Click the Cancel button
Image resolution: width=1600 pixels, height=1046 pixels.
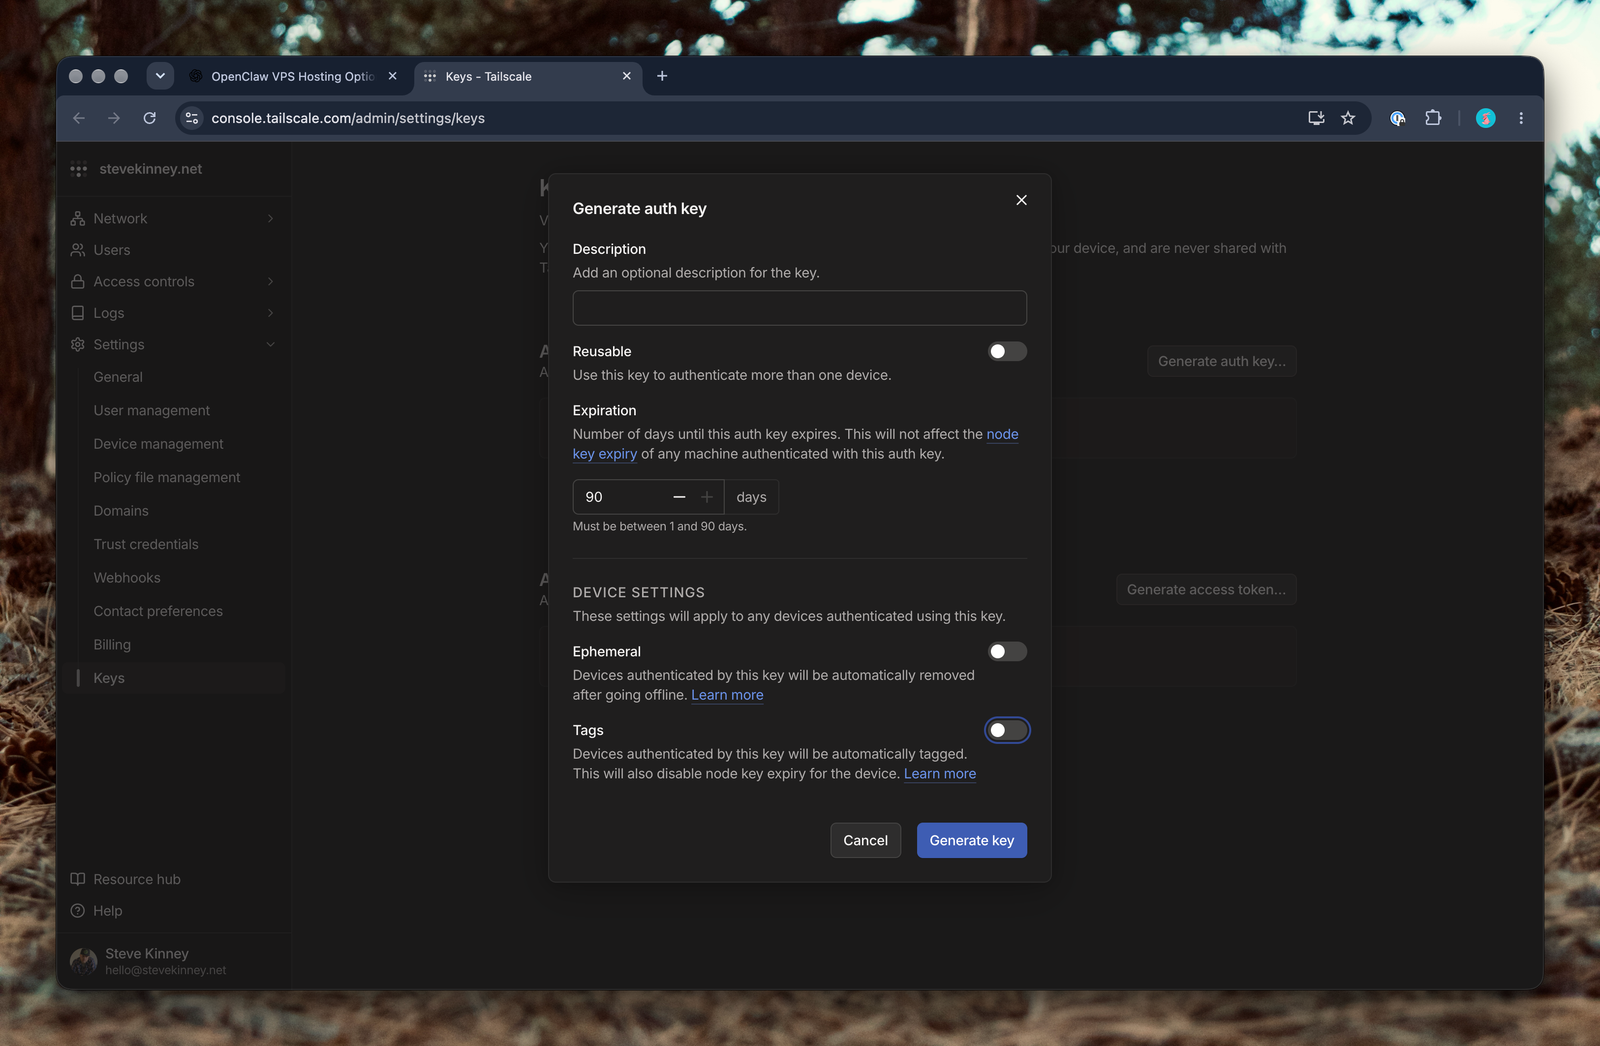click(x=865, y=840)
